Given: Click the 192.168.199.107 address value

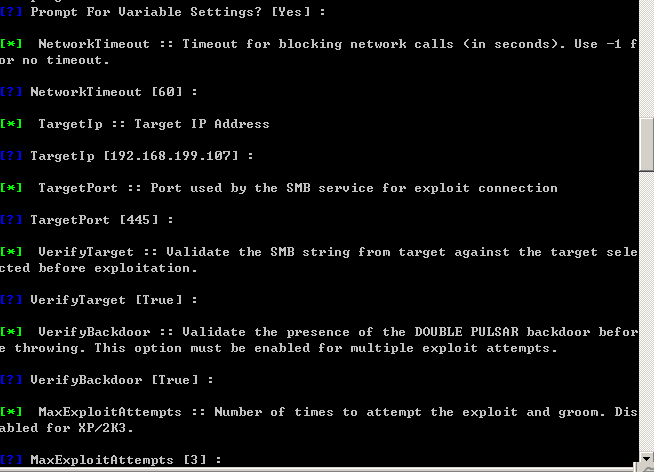Looking at the screenshot, I should pyautogui.click(x=171, y=156).
